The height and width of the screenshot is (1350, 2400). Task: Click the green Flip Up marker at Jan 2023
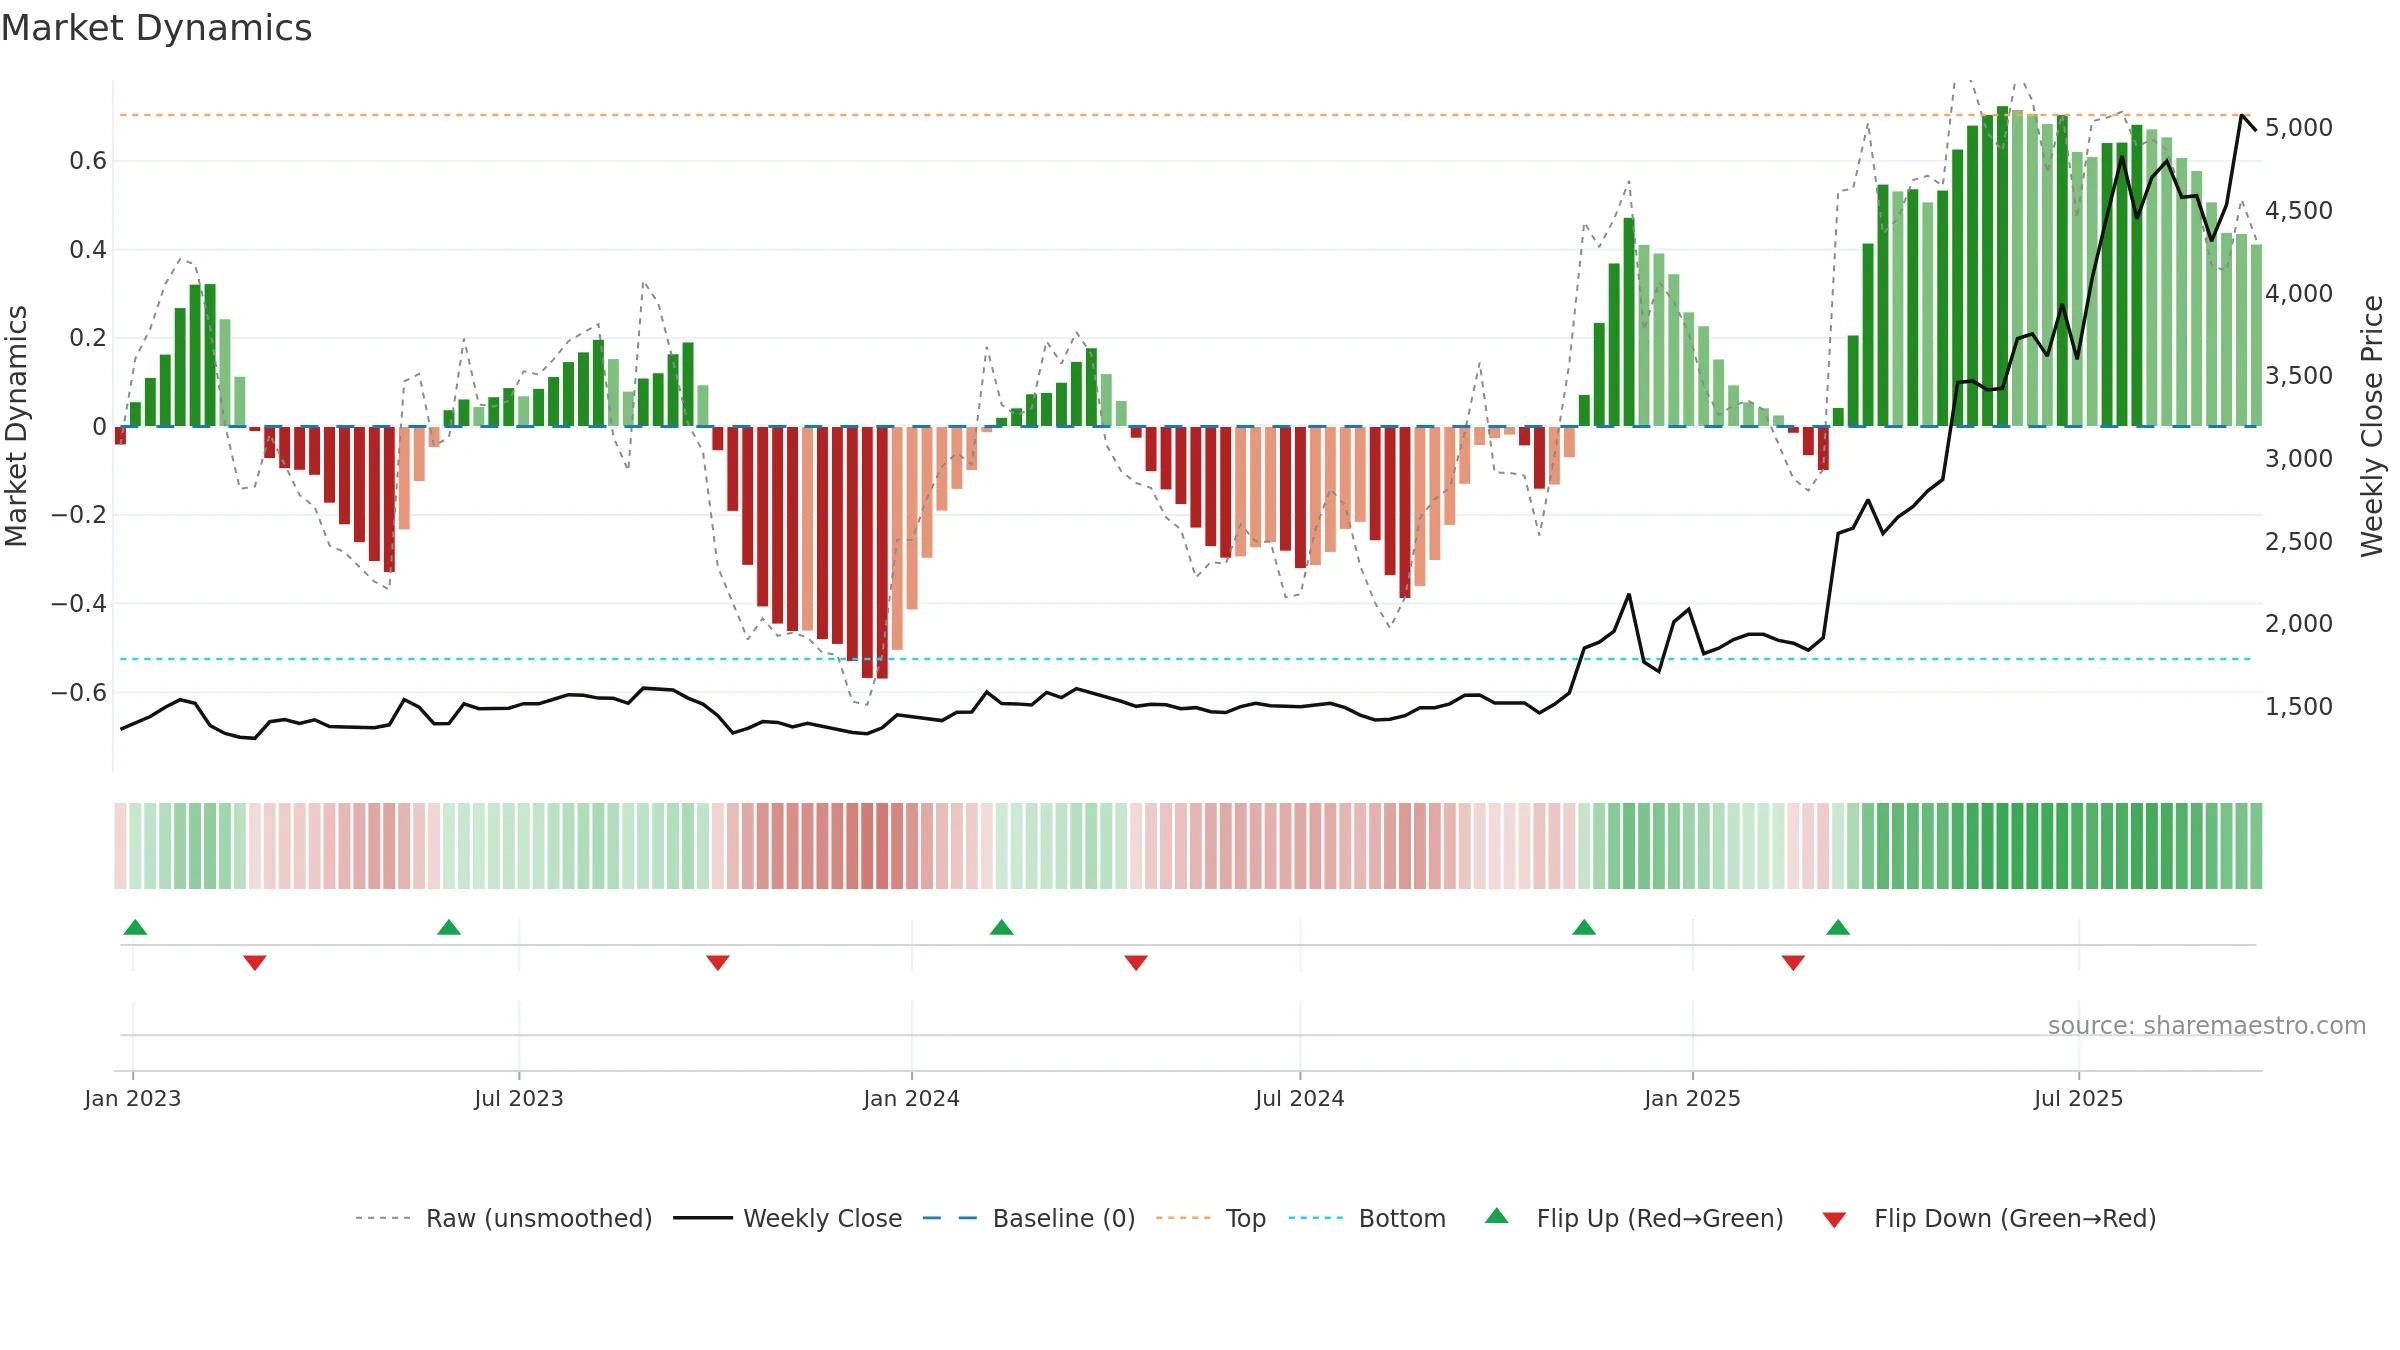[135, 927]
